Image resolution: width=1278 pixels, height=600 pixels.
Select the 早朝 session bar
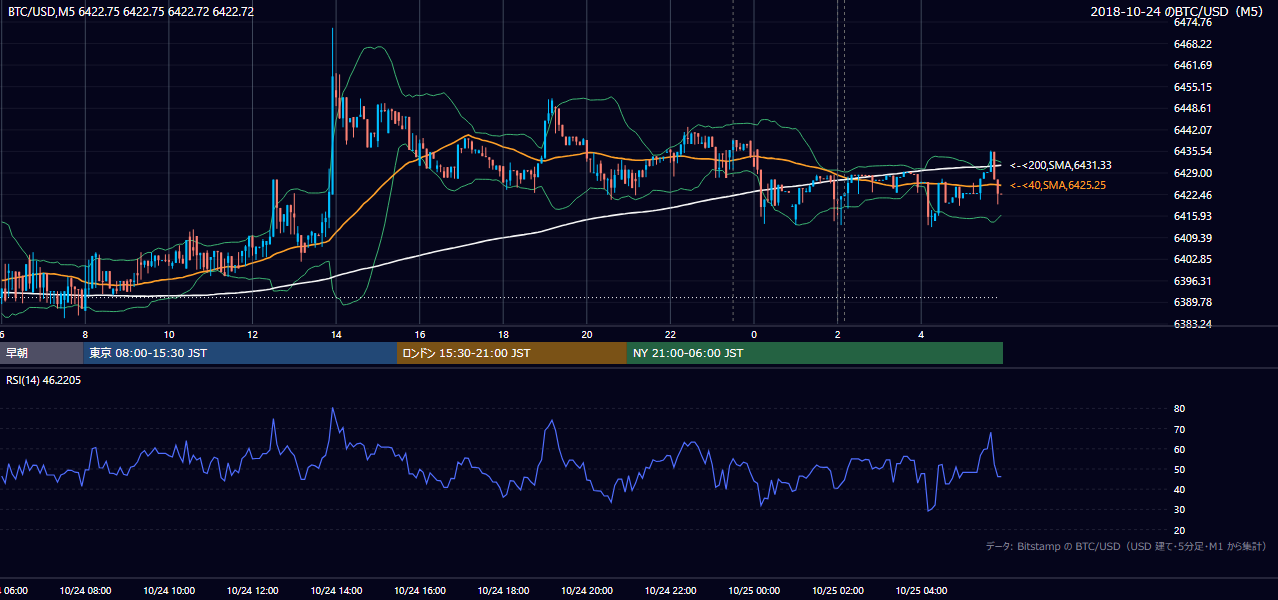pos(41,353)
